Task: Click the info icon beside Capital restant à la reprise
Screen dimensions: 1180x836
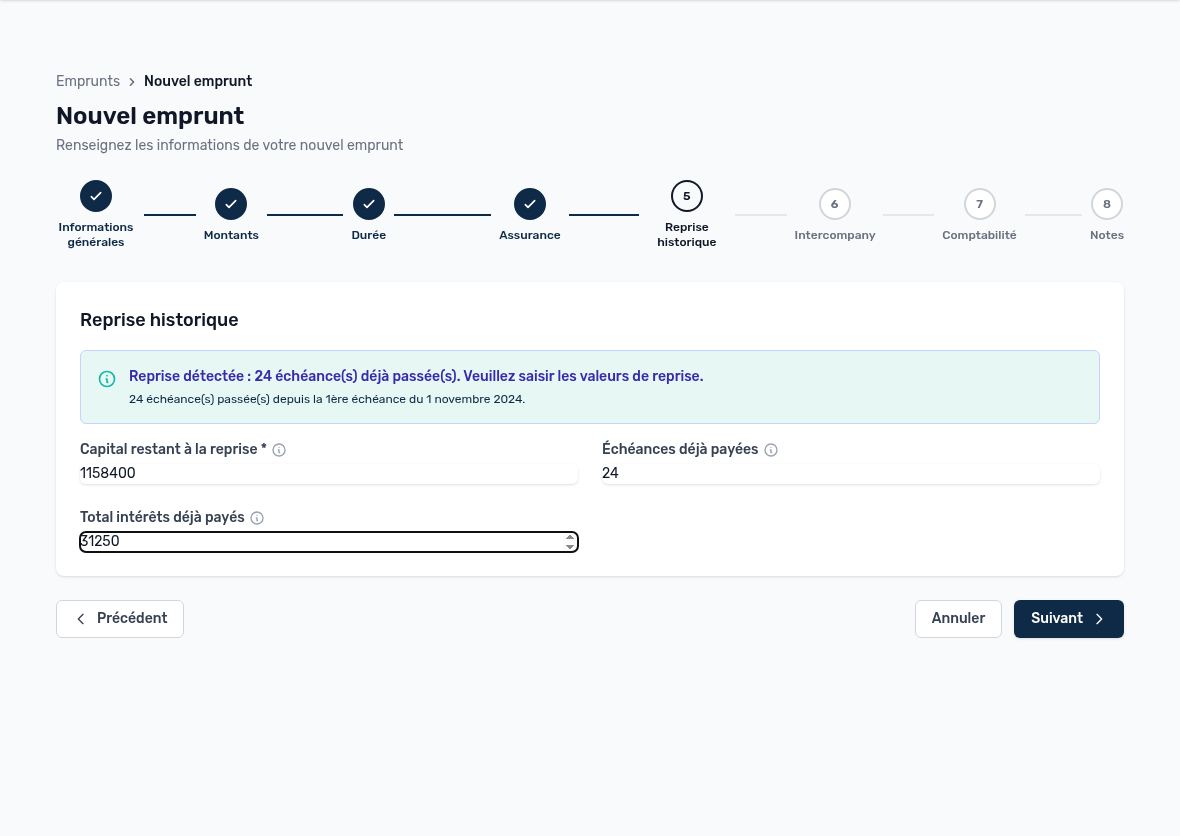Action: pyautogui.click(x=279, y=450)
